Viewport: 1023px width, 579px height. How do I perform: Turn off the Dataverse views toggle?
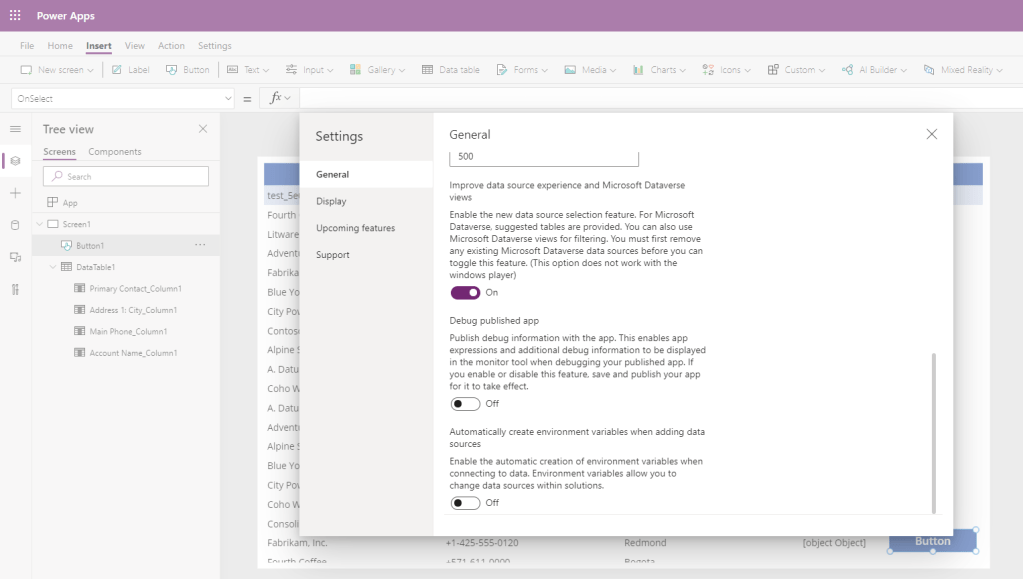click(465, 293)
